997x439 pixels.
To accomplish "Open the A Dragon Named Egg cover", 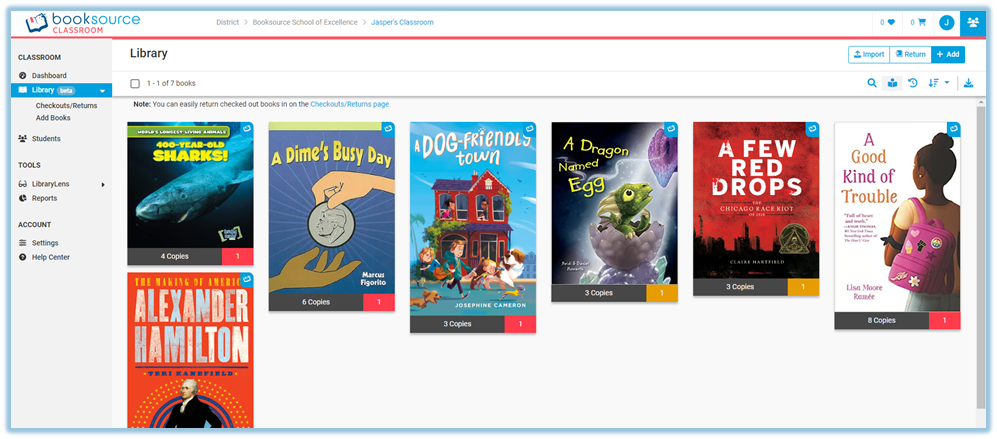I will pos(614,204).
